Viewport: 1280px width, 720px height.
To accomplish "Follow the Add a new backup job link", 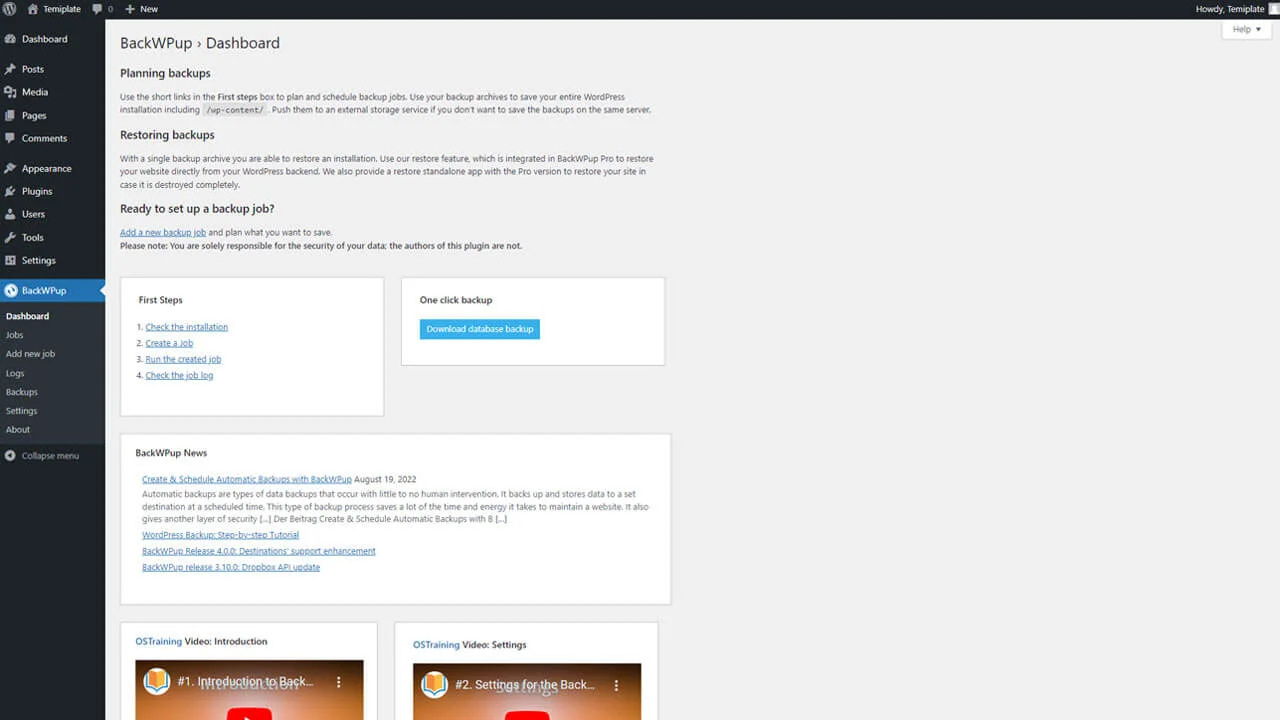I will (x=163, y=232).
